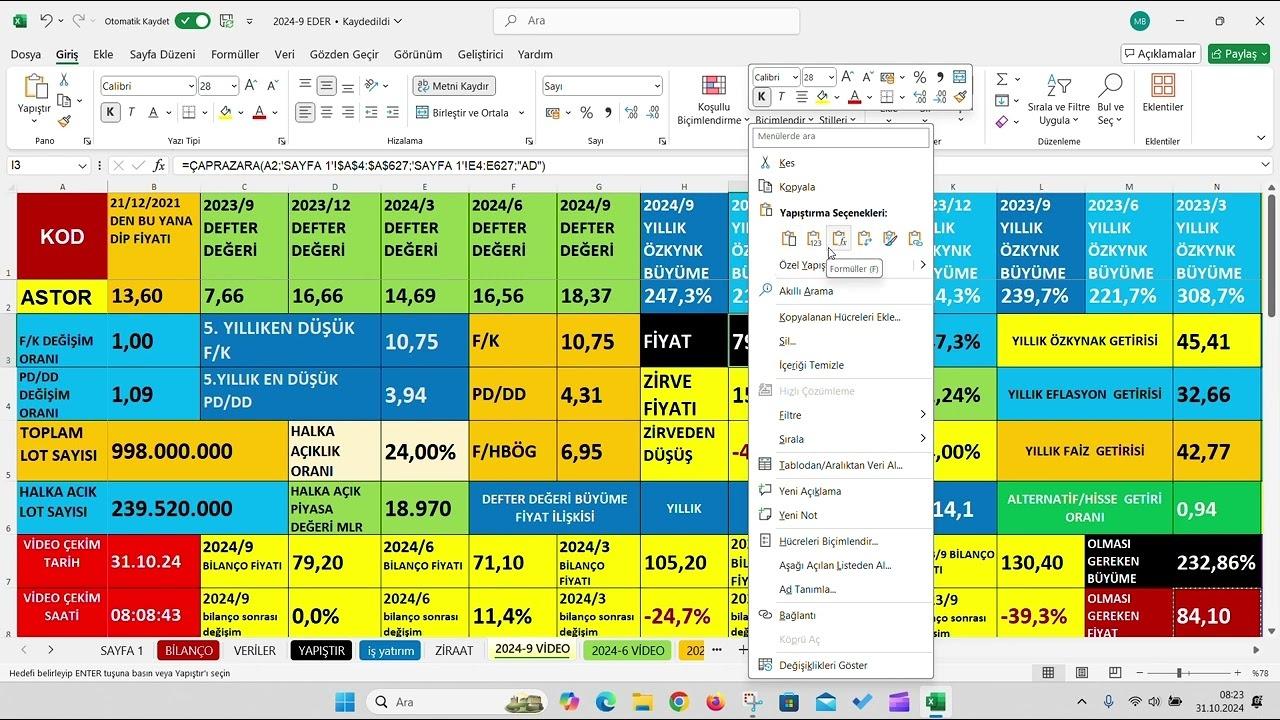Toggle Italic (T) in the ribbon Yazı Tipi group
1280x720 pixels.
[x=130, y=112]
